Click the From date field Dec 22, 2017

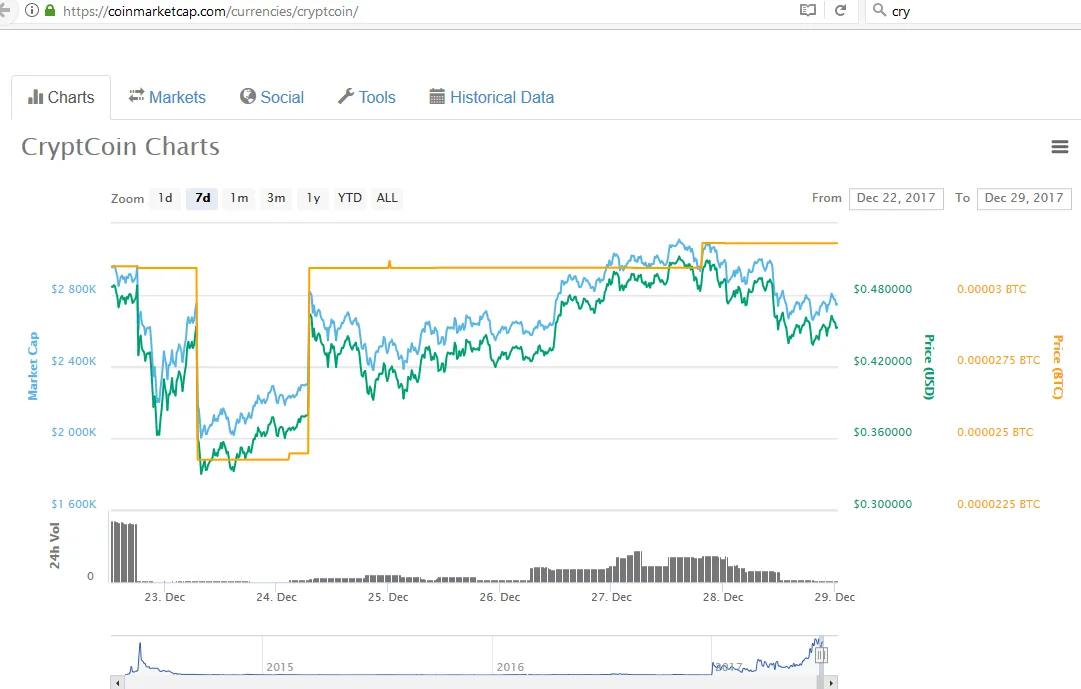coord(896,198)
